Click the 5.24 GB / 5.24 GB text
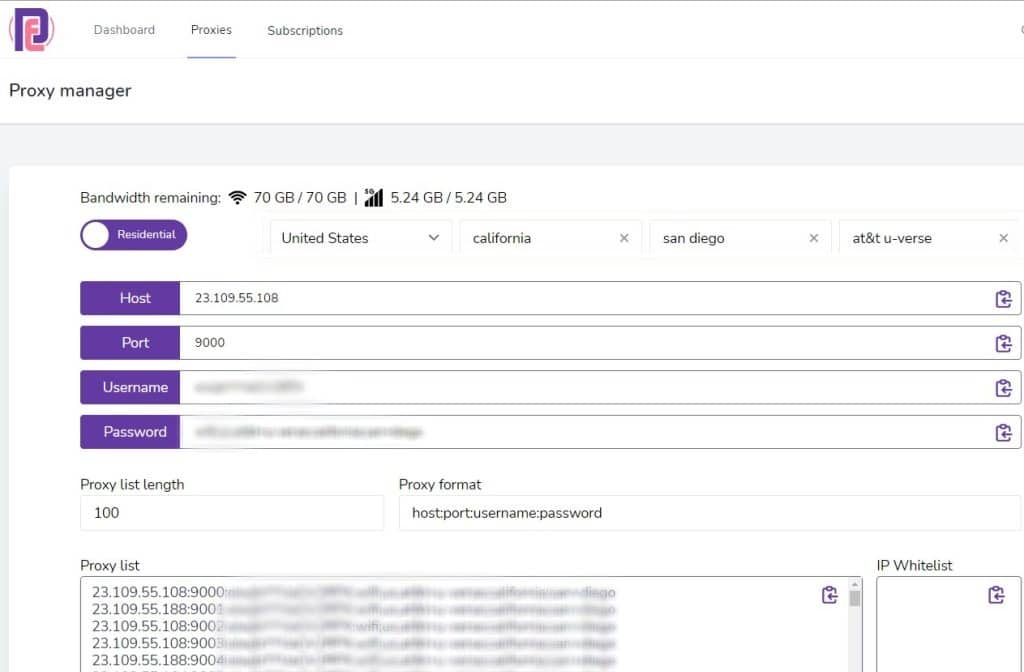 [449, 197]
